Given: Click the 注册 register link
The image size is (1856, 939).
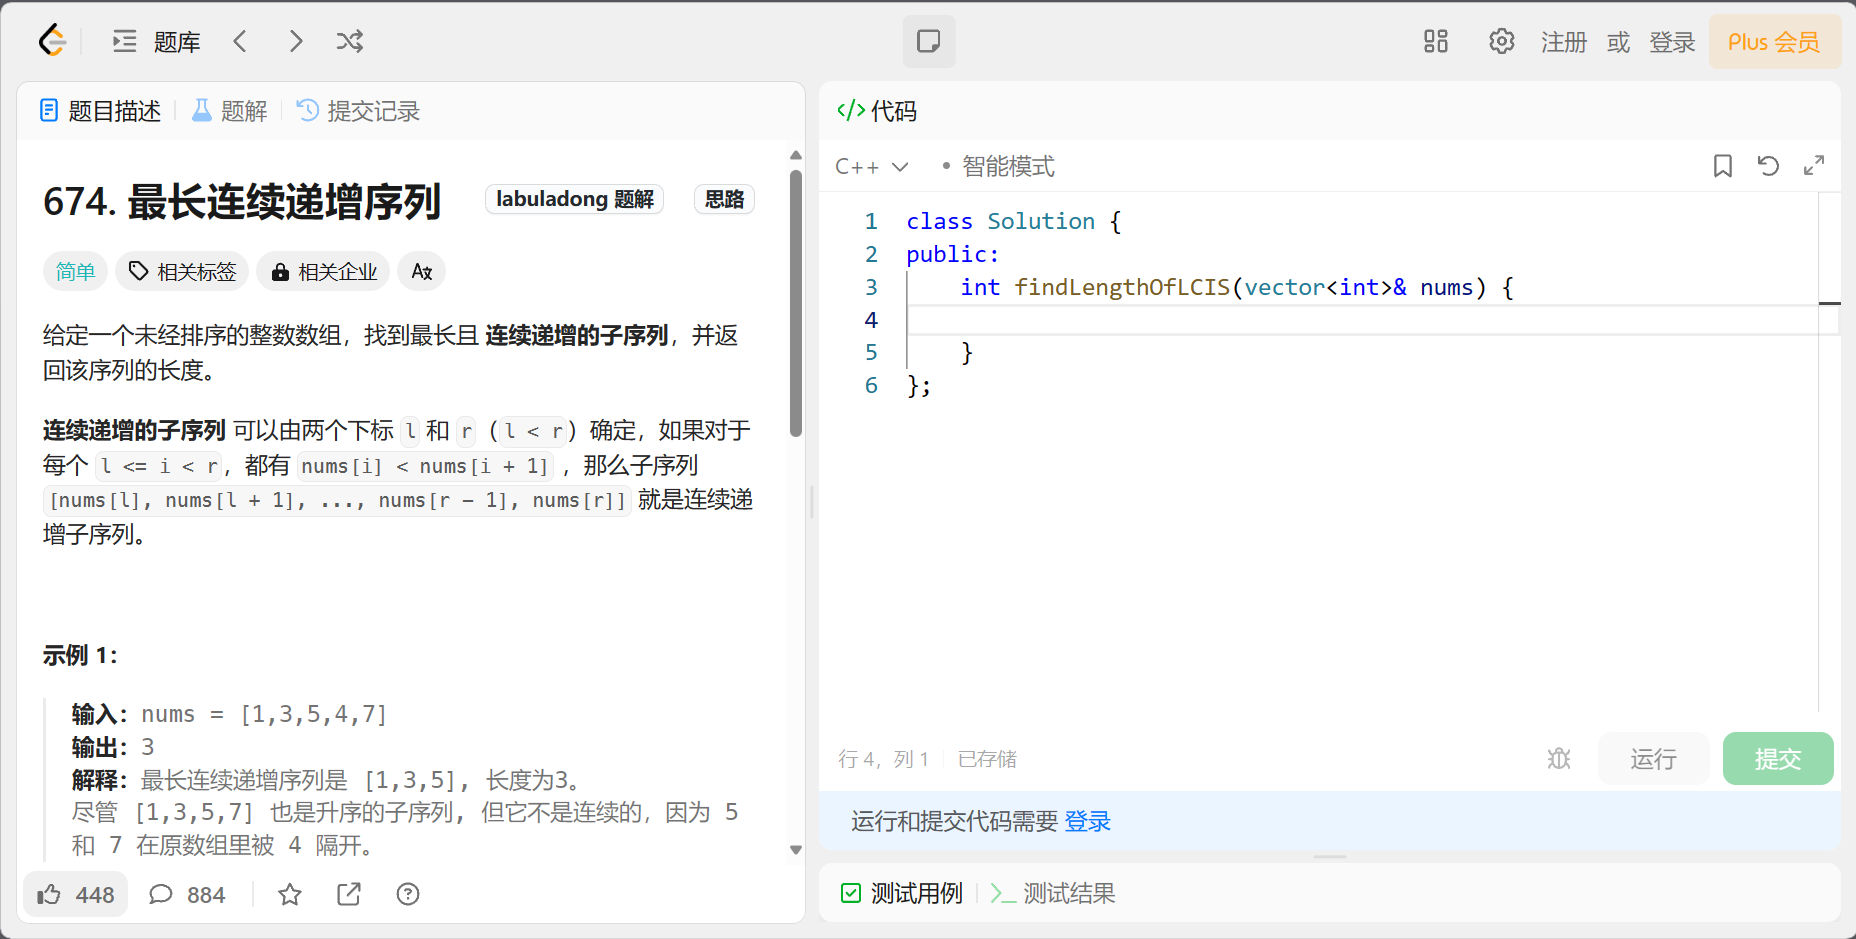Looking at the screenshot, I should [1564, 42].
